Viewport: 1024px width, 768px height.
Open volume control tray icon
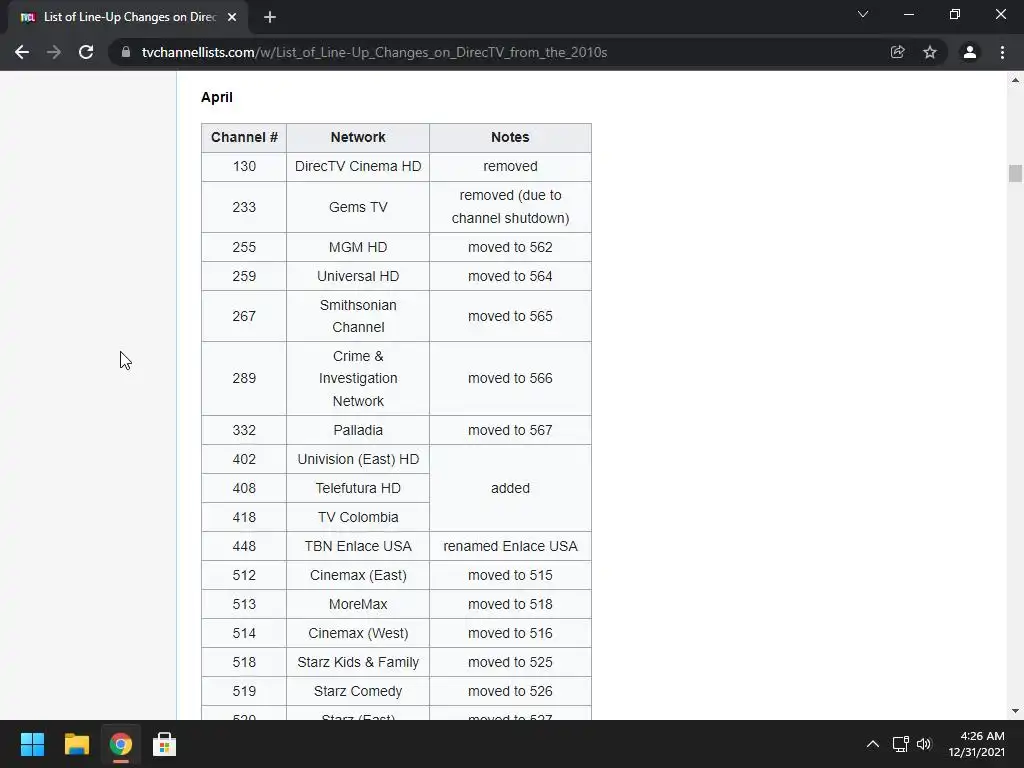[924, 744]
